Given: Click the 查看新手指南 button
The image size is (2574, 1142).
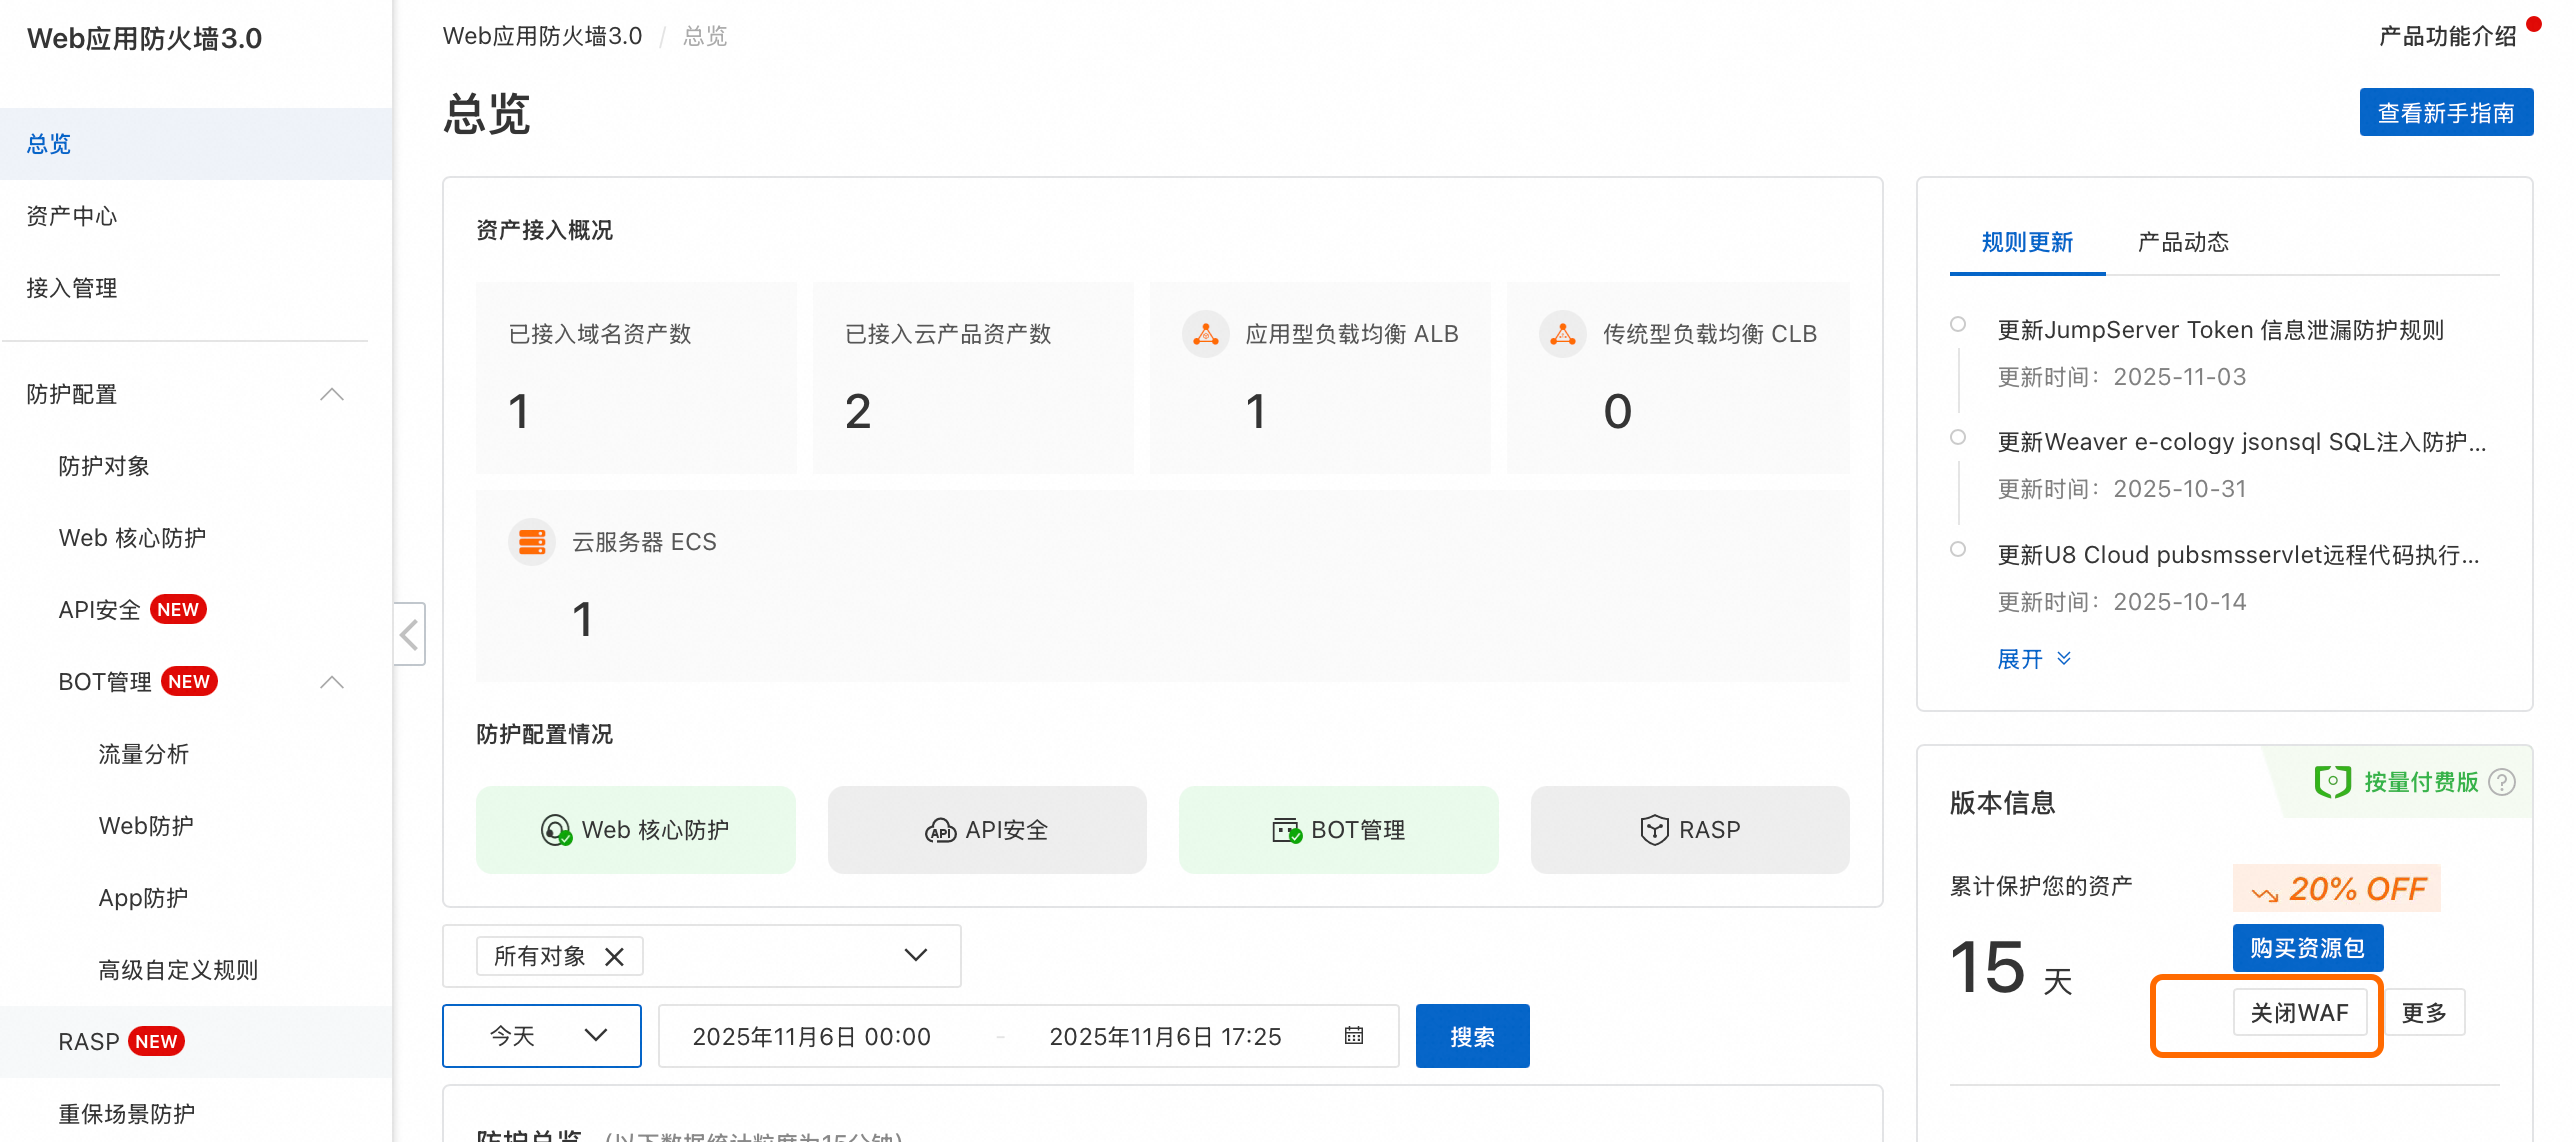Looking at the screenshot, I should 2445,113.
